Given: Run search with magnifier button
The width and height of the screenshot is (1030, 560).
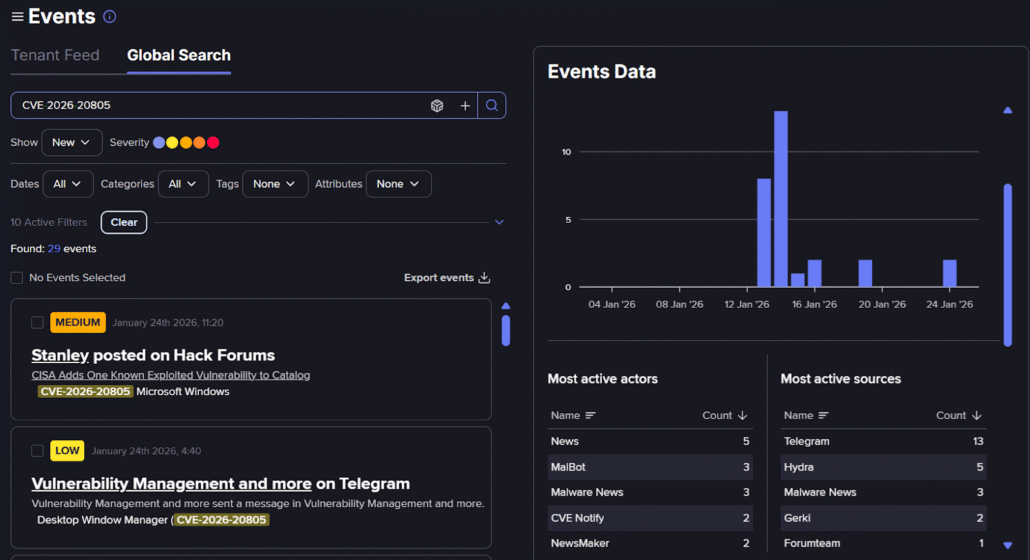Looking at the screenshot, I should click(x=492, y=106).
